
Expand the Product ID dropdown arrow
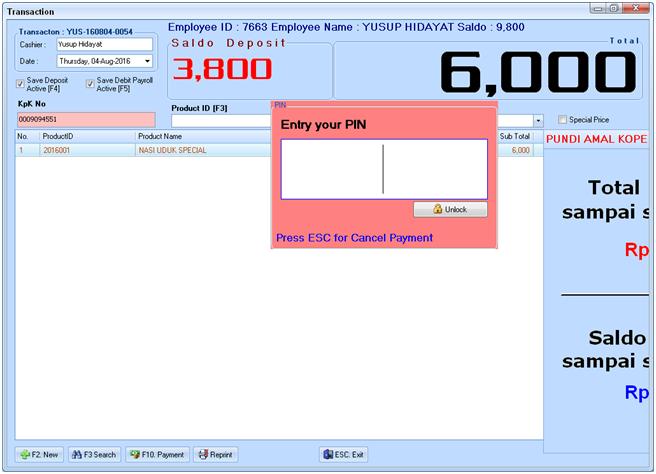[538, 120]
